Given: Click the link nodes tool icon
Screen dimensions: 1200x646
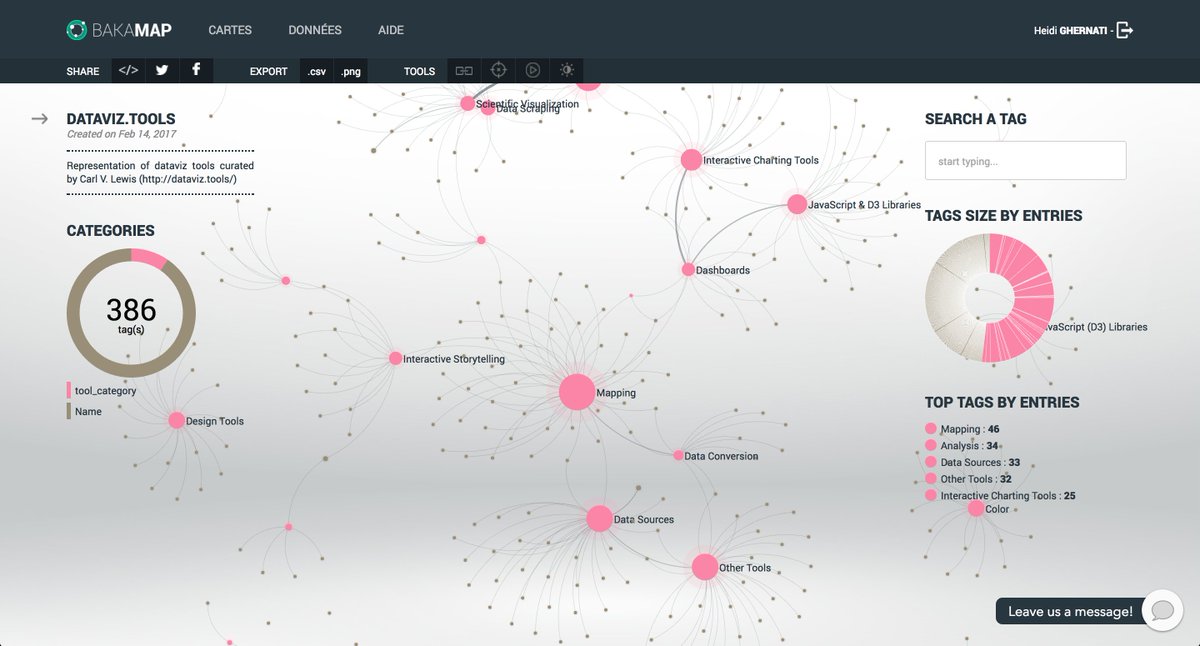Looking at the screenshot, I should (x=464, y=70).
